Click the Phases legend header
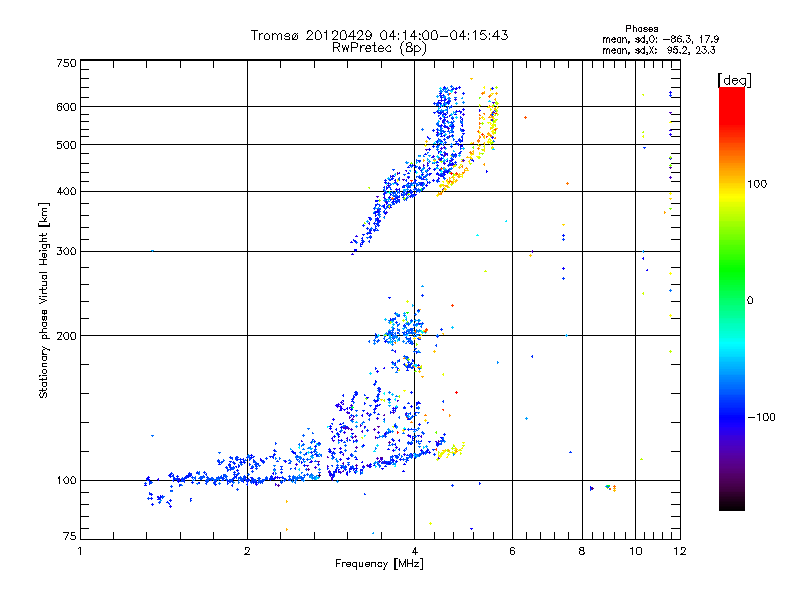Screen dimensions: 800x600 click(x=641, y=28)
